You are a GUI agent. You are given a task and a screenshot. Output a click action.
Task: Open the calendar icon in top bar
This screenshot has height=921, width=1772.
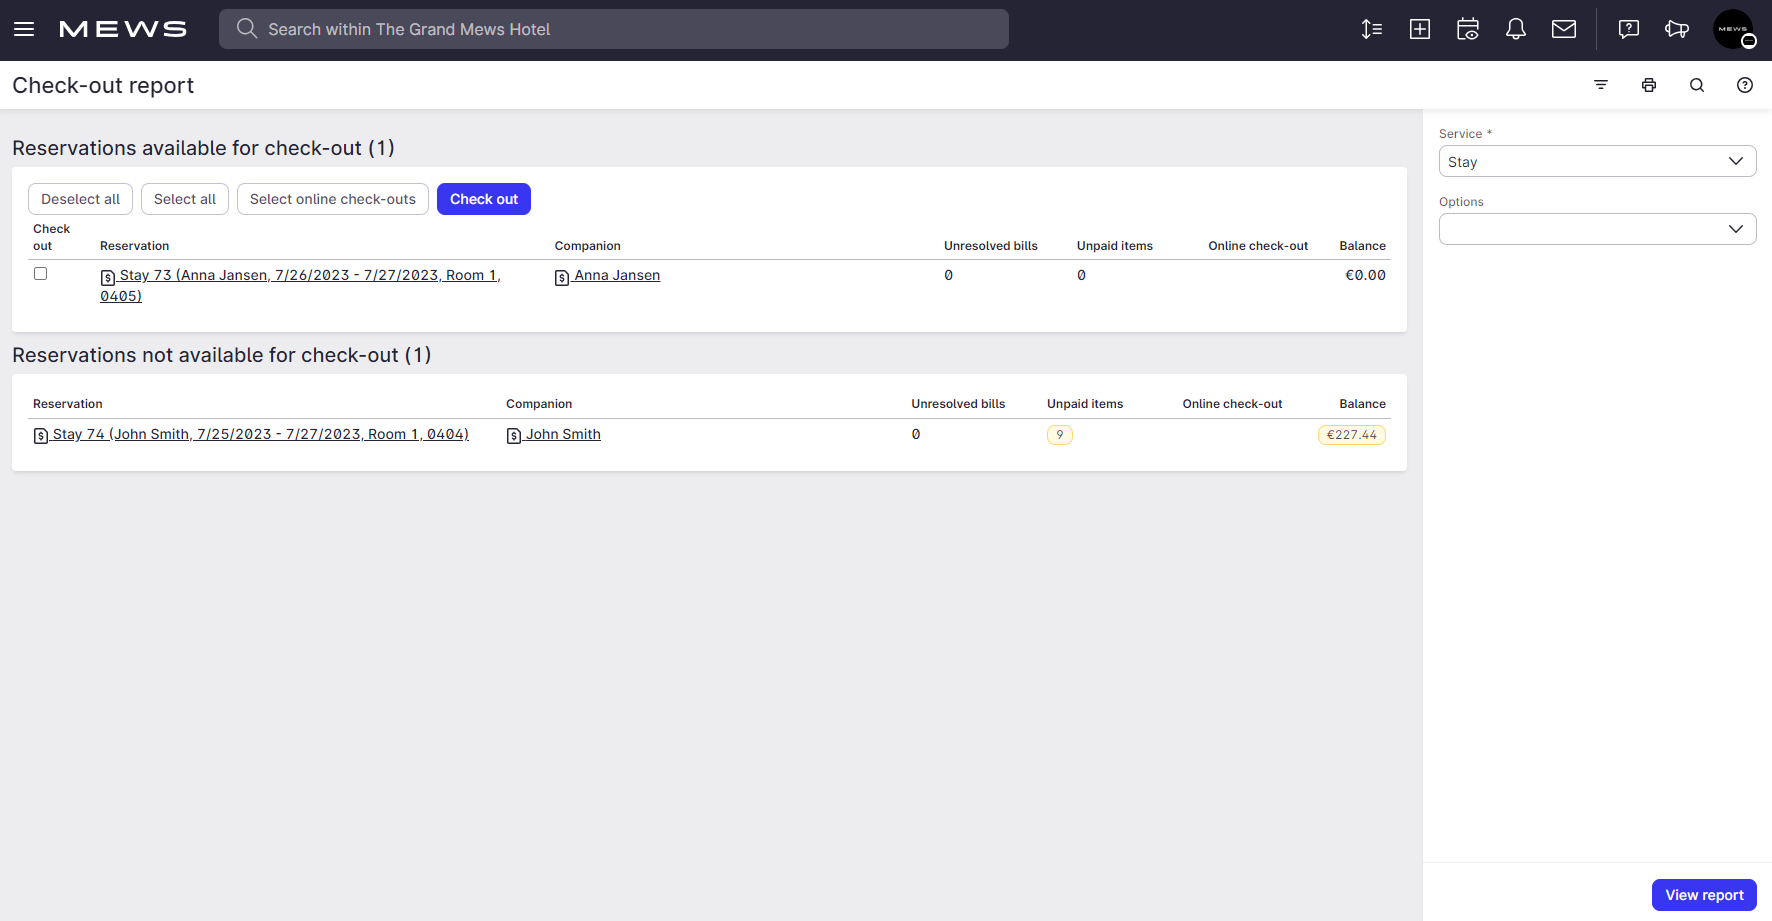pyautogui.click(x=1468, y=29)
